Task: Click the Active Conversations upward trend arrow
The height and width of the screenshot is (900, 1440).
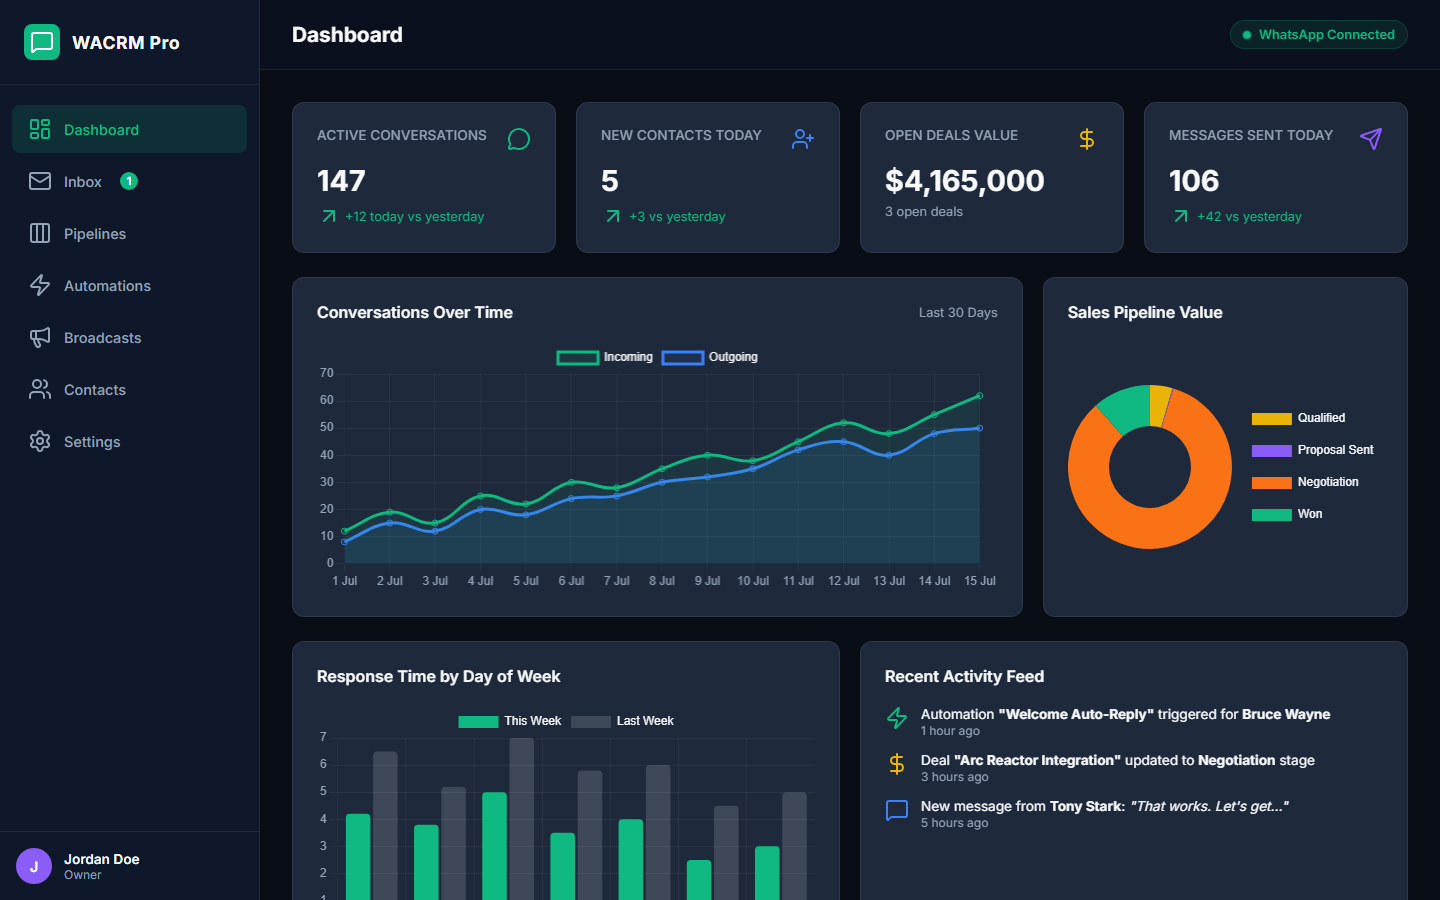Action: pos(329,216)
